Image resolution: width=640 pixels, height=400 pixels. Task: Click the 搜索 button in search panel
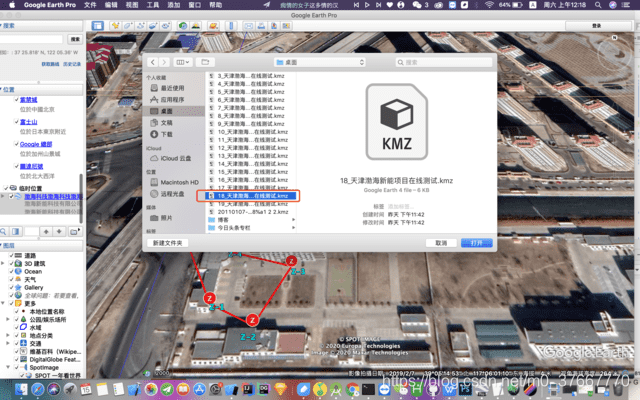[75, 39]
